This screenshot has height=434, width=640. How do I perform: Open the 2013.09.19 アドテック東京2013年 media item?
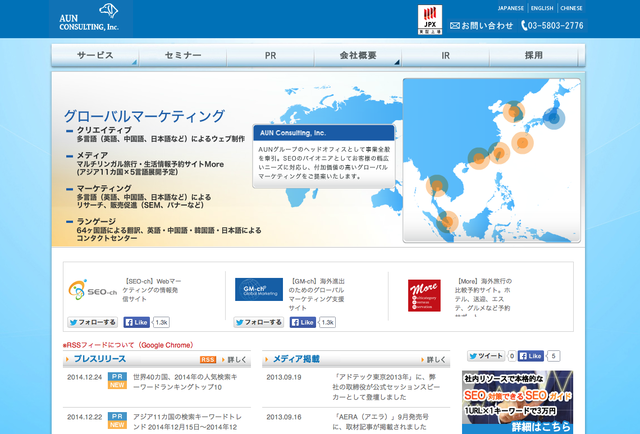[x=386, y=387]
